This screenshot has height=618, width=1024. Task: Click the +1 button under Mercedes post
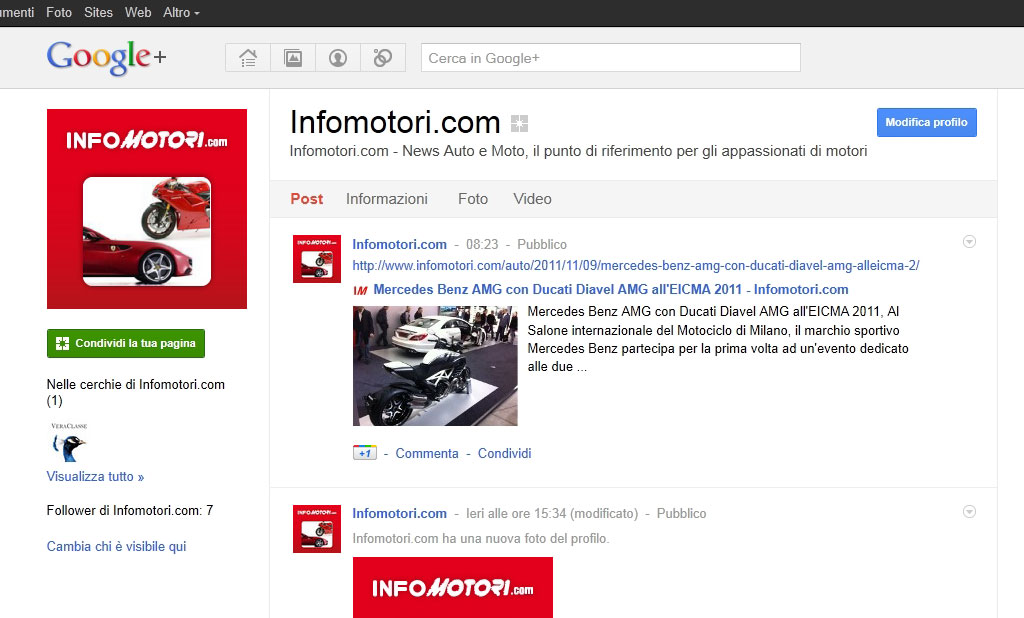(364, 453)
